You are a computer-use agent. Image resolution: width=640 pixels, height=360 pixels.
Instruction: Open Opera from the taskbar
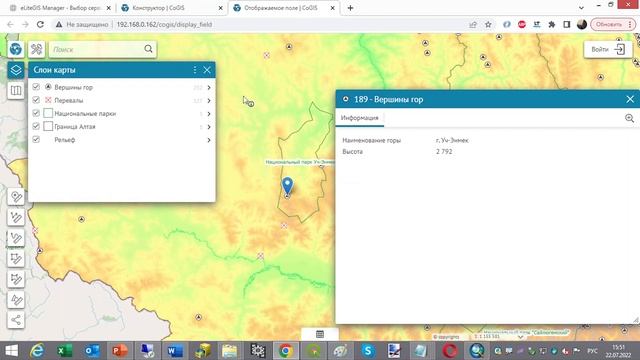450,351
